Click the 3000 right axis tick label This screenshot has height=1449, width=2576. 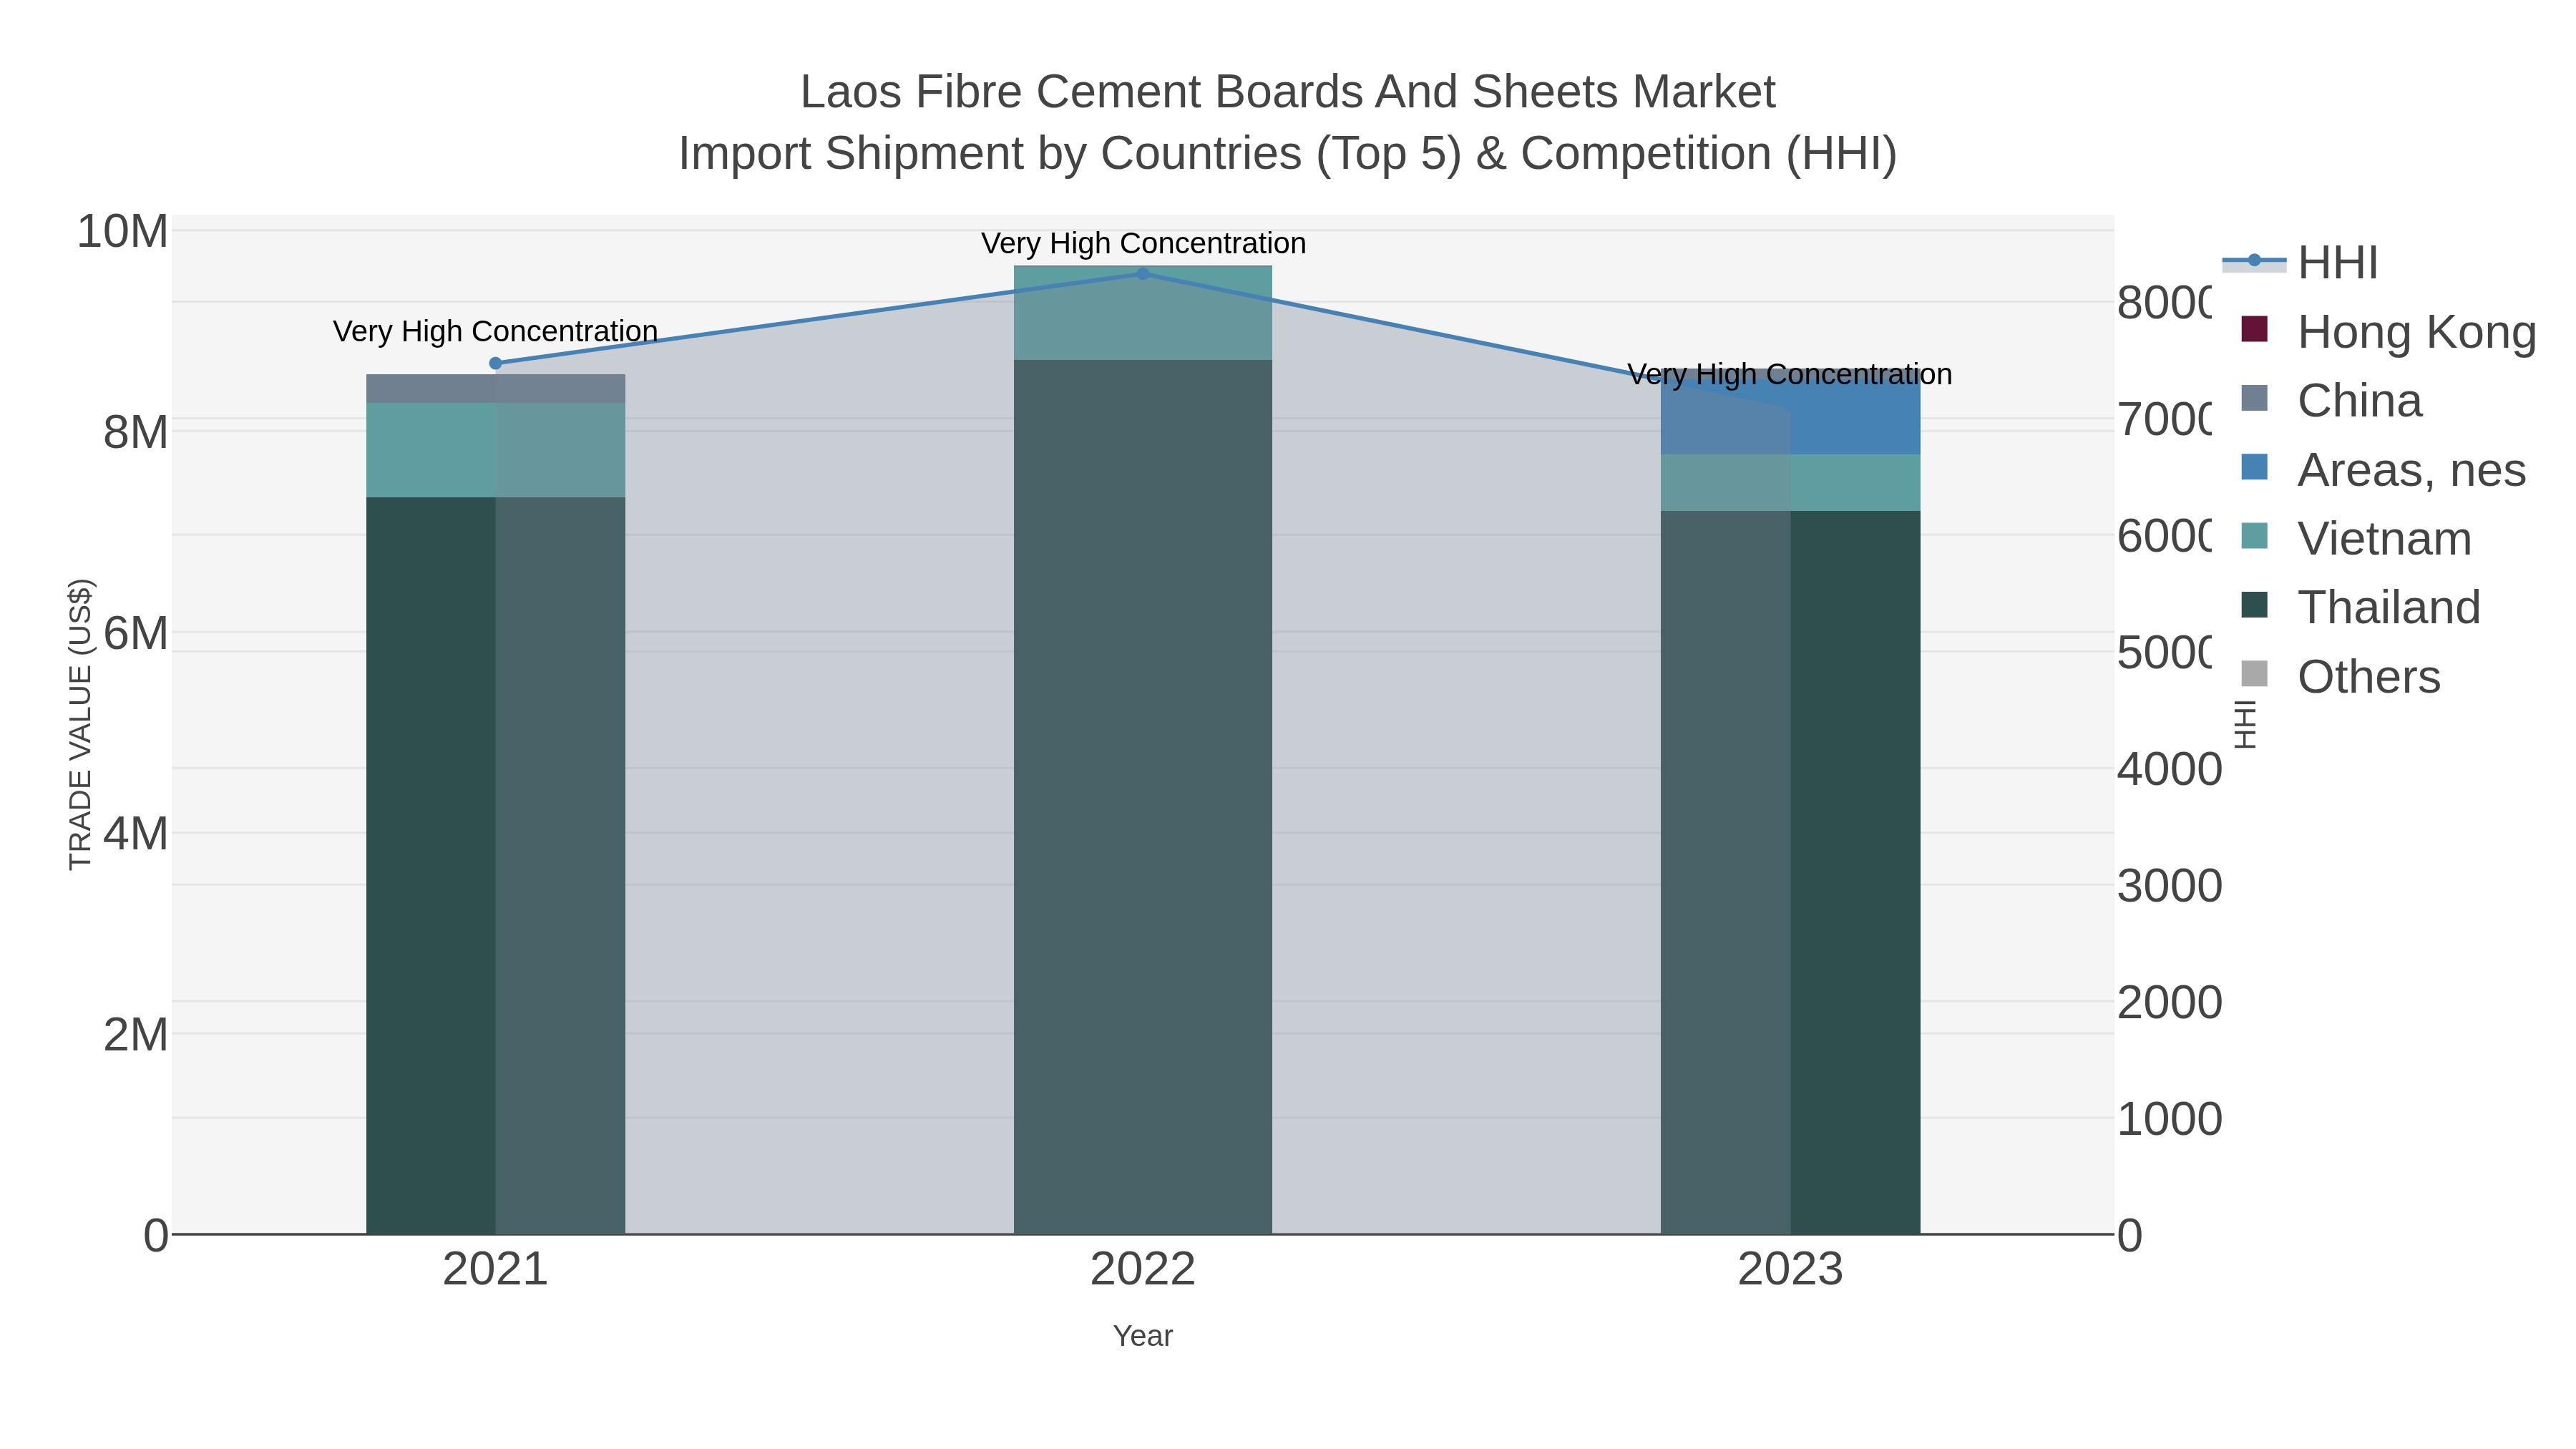point(2169,886)
